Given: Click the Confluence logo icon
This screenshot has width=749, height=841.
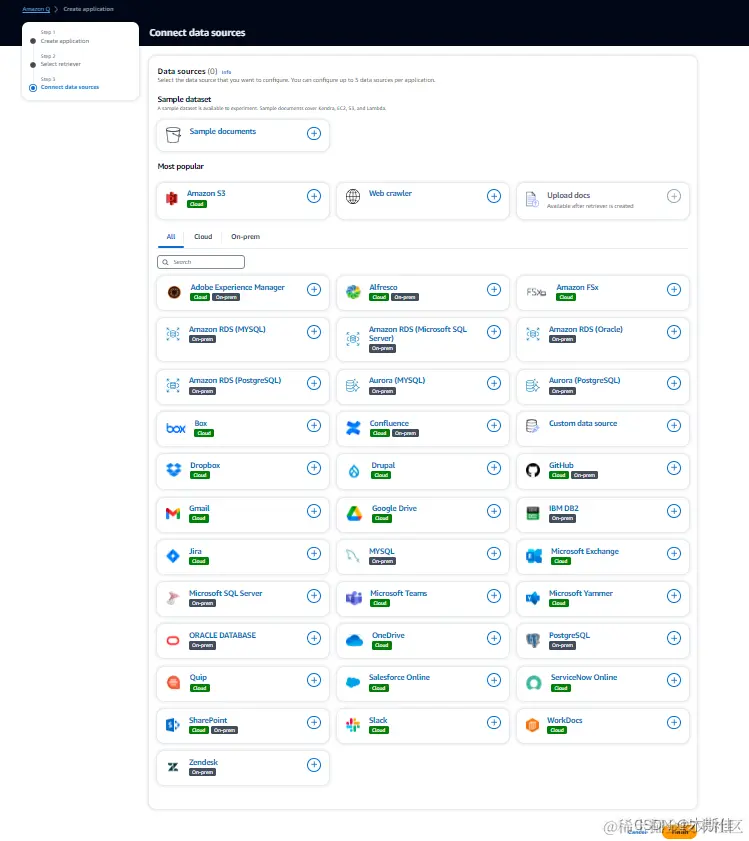Looking at the screenshot, I should (x=353, y=427).
